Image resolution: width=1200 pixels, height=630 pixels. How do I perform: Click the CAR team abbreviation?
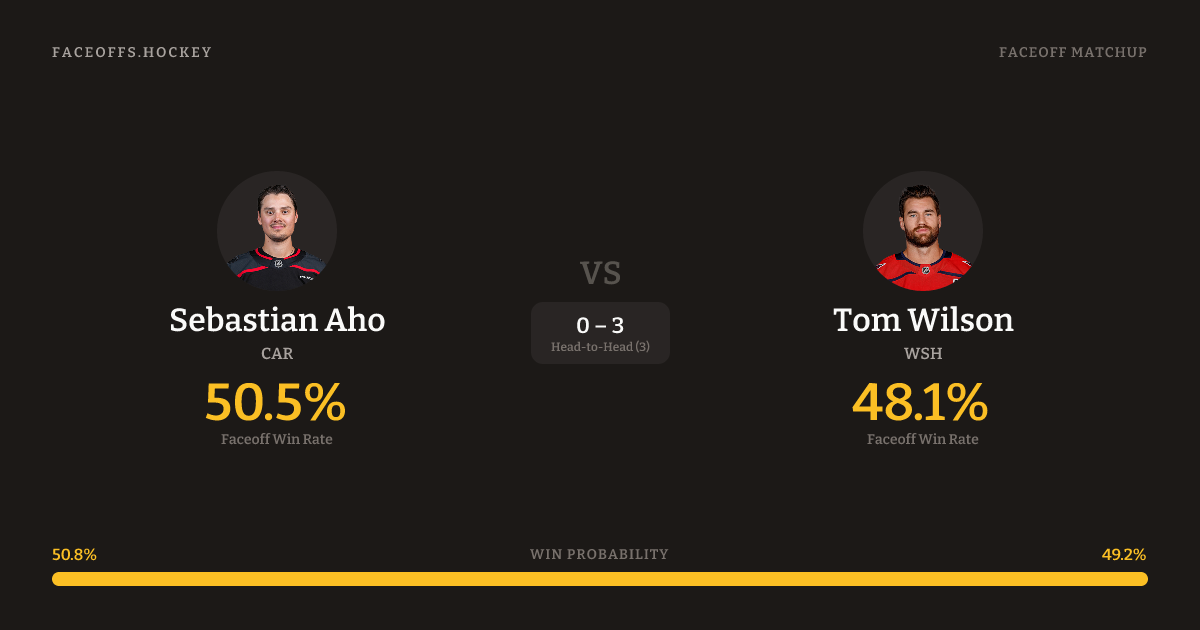[x=277, y=353]
